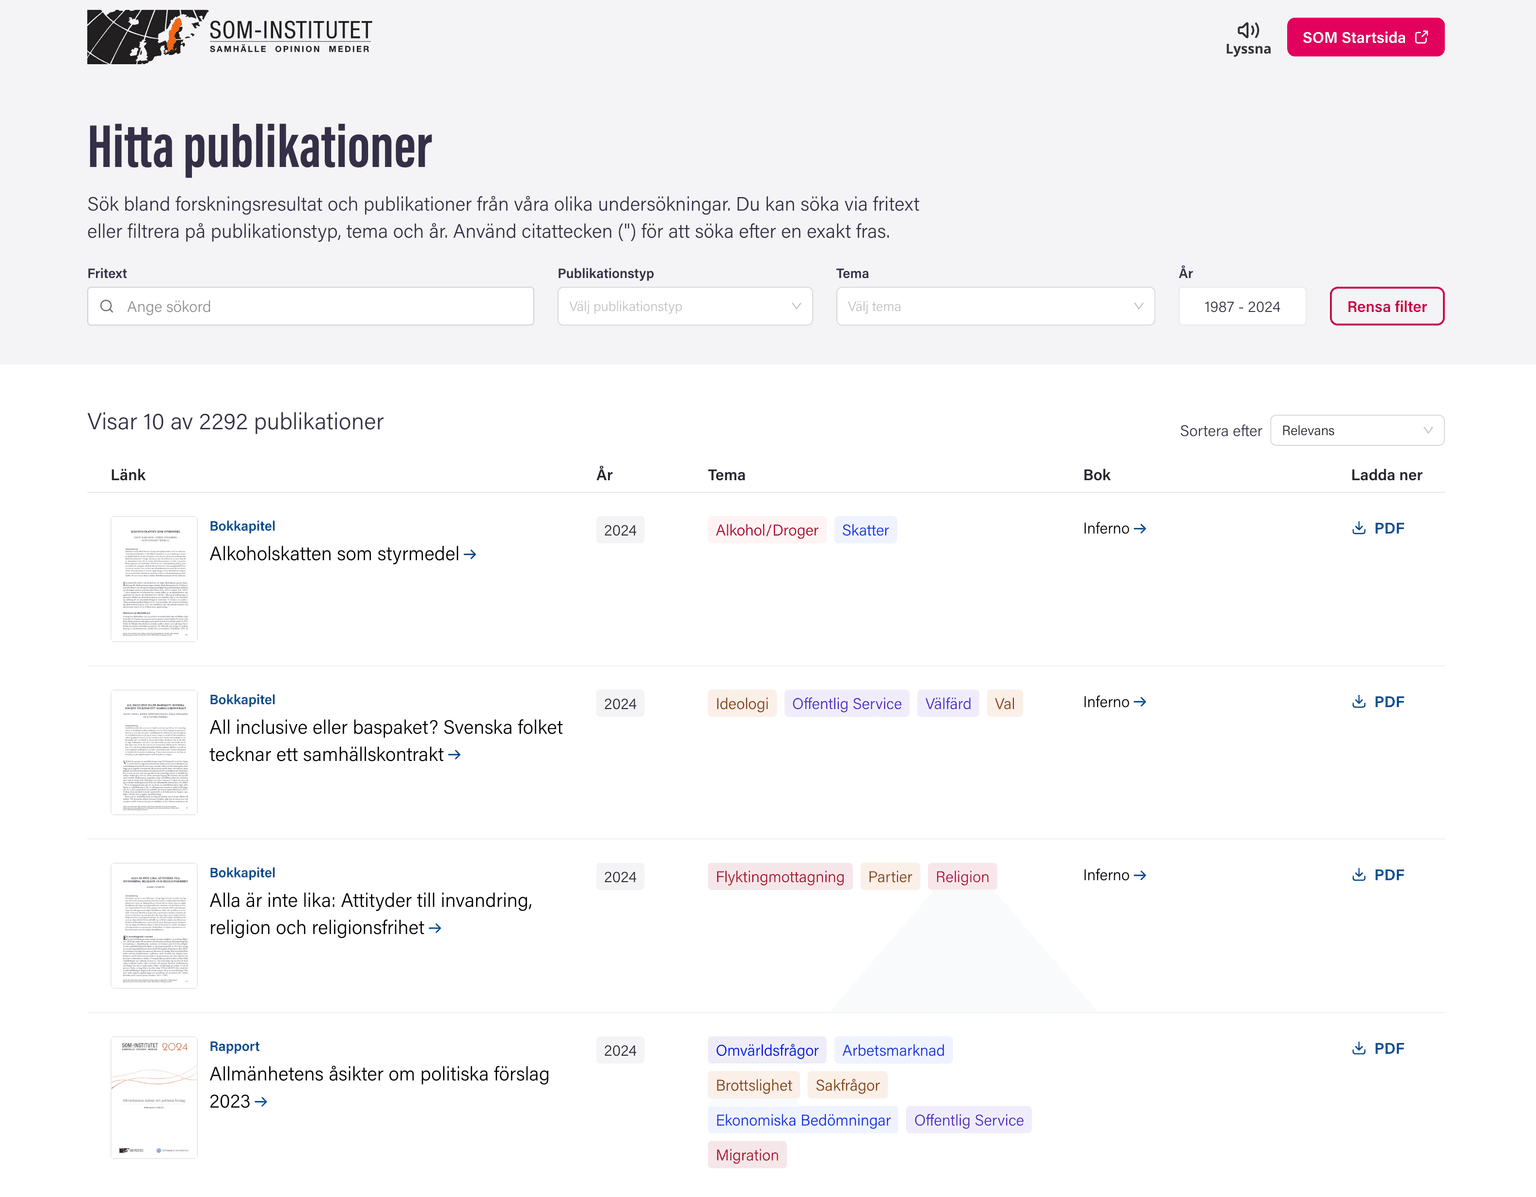Image resolution: width=1536 pixels, height=1197 pixels.
Task: Click the year range field 1987 - 2024
Action: [1242, 306]
